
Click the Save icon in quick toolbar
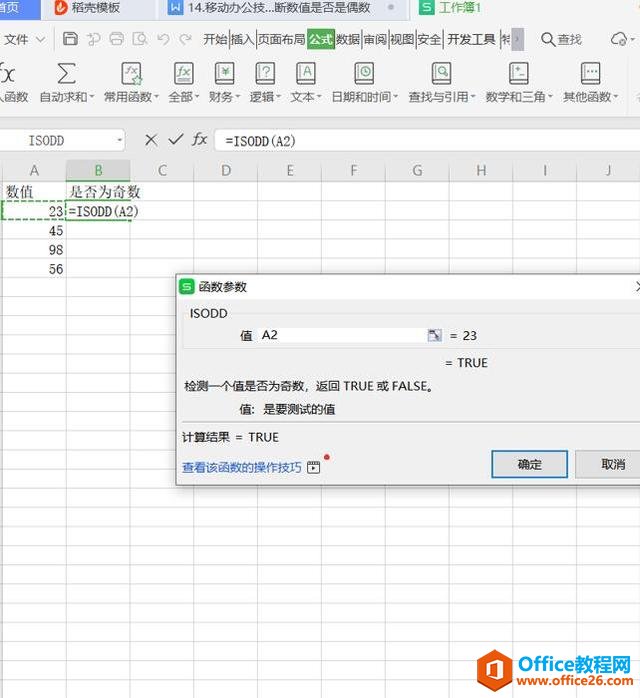point(70,39)
